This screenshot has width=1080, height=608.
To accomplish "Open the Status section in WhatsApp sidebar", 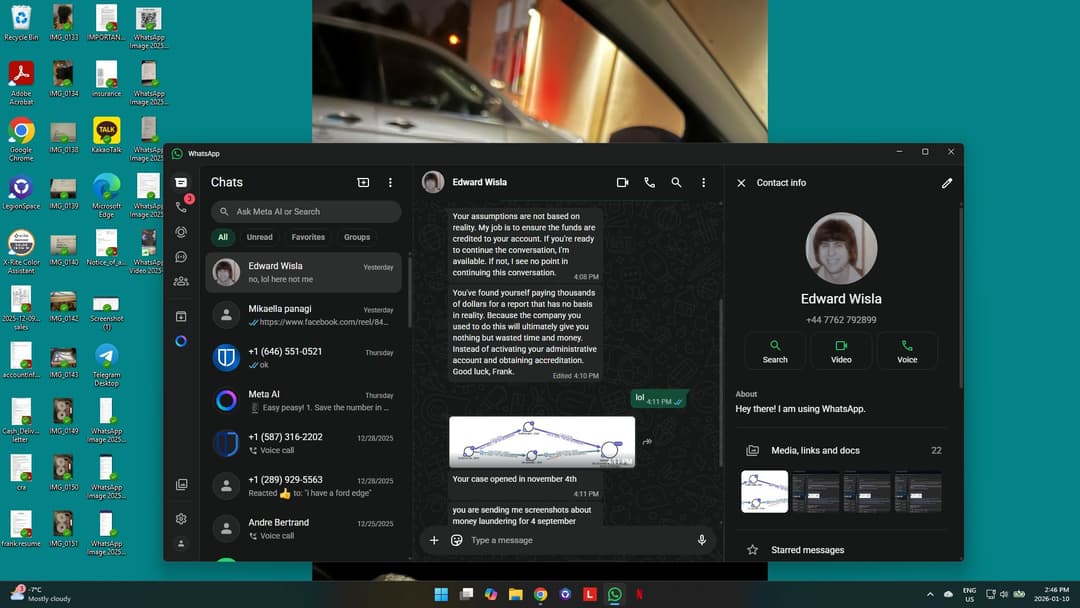I will 181,232.
